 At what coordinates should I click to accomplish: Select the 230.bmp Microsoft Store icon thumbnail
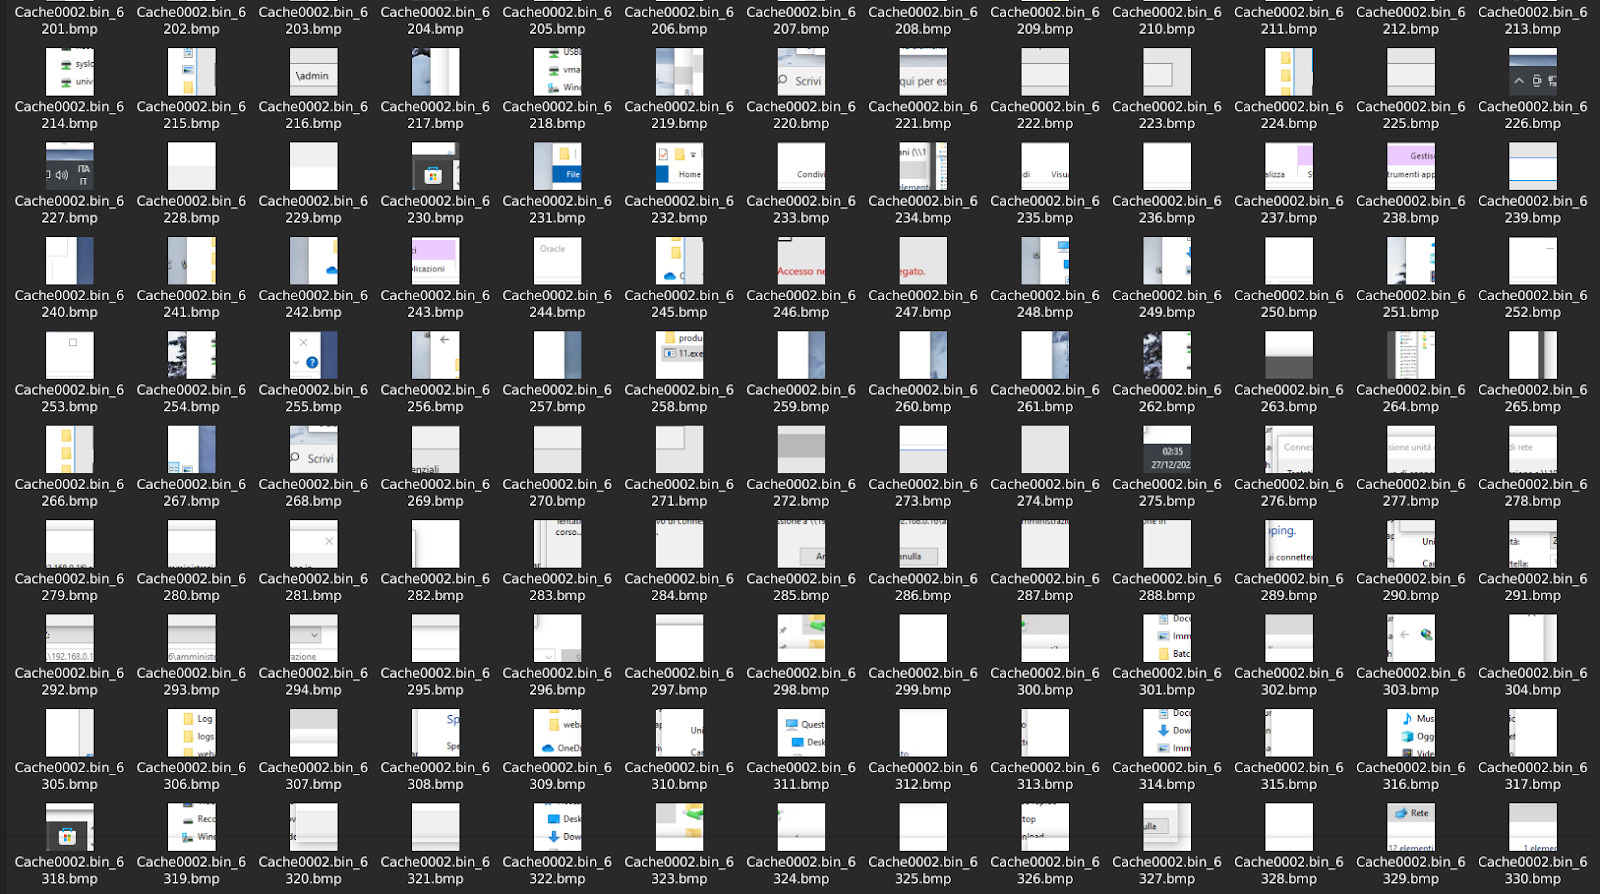435,166
